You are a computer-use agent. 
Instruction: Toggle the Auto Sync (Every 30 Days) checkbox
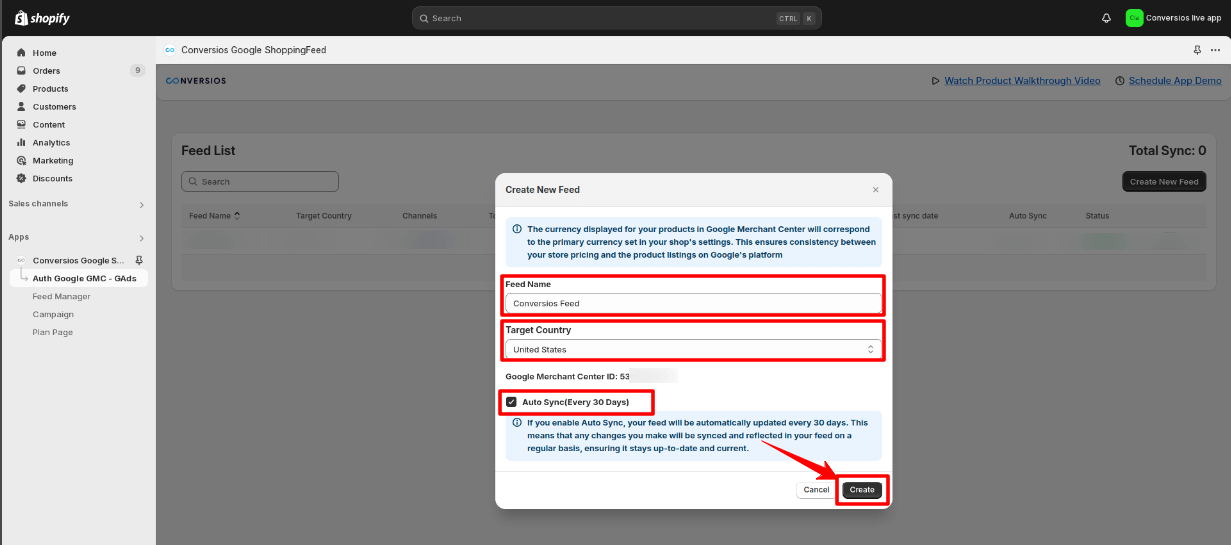(x=511, y=402)
